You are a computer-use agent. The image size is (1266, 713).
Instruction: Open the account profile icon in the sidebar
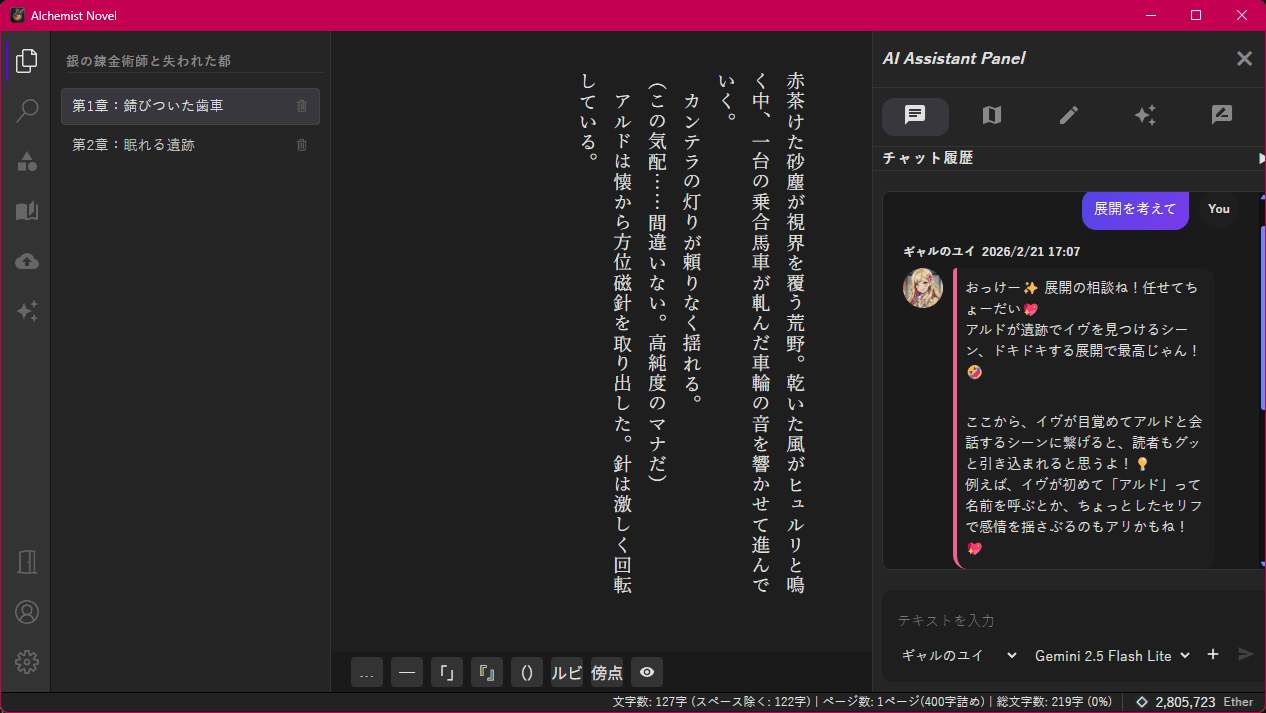[x=27, y=611]
